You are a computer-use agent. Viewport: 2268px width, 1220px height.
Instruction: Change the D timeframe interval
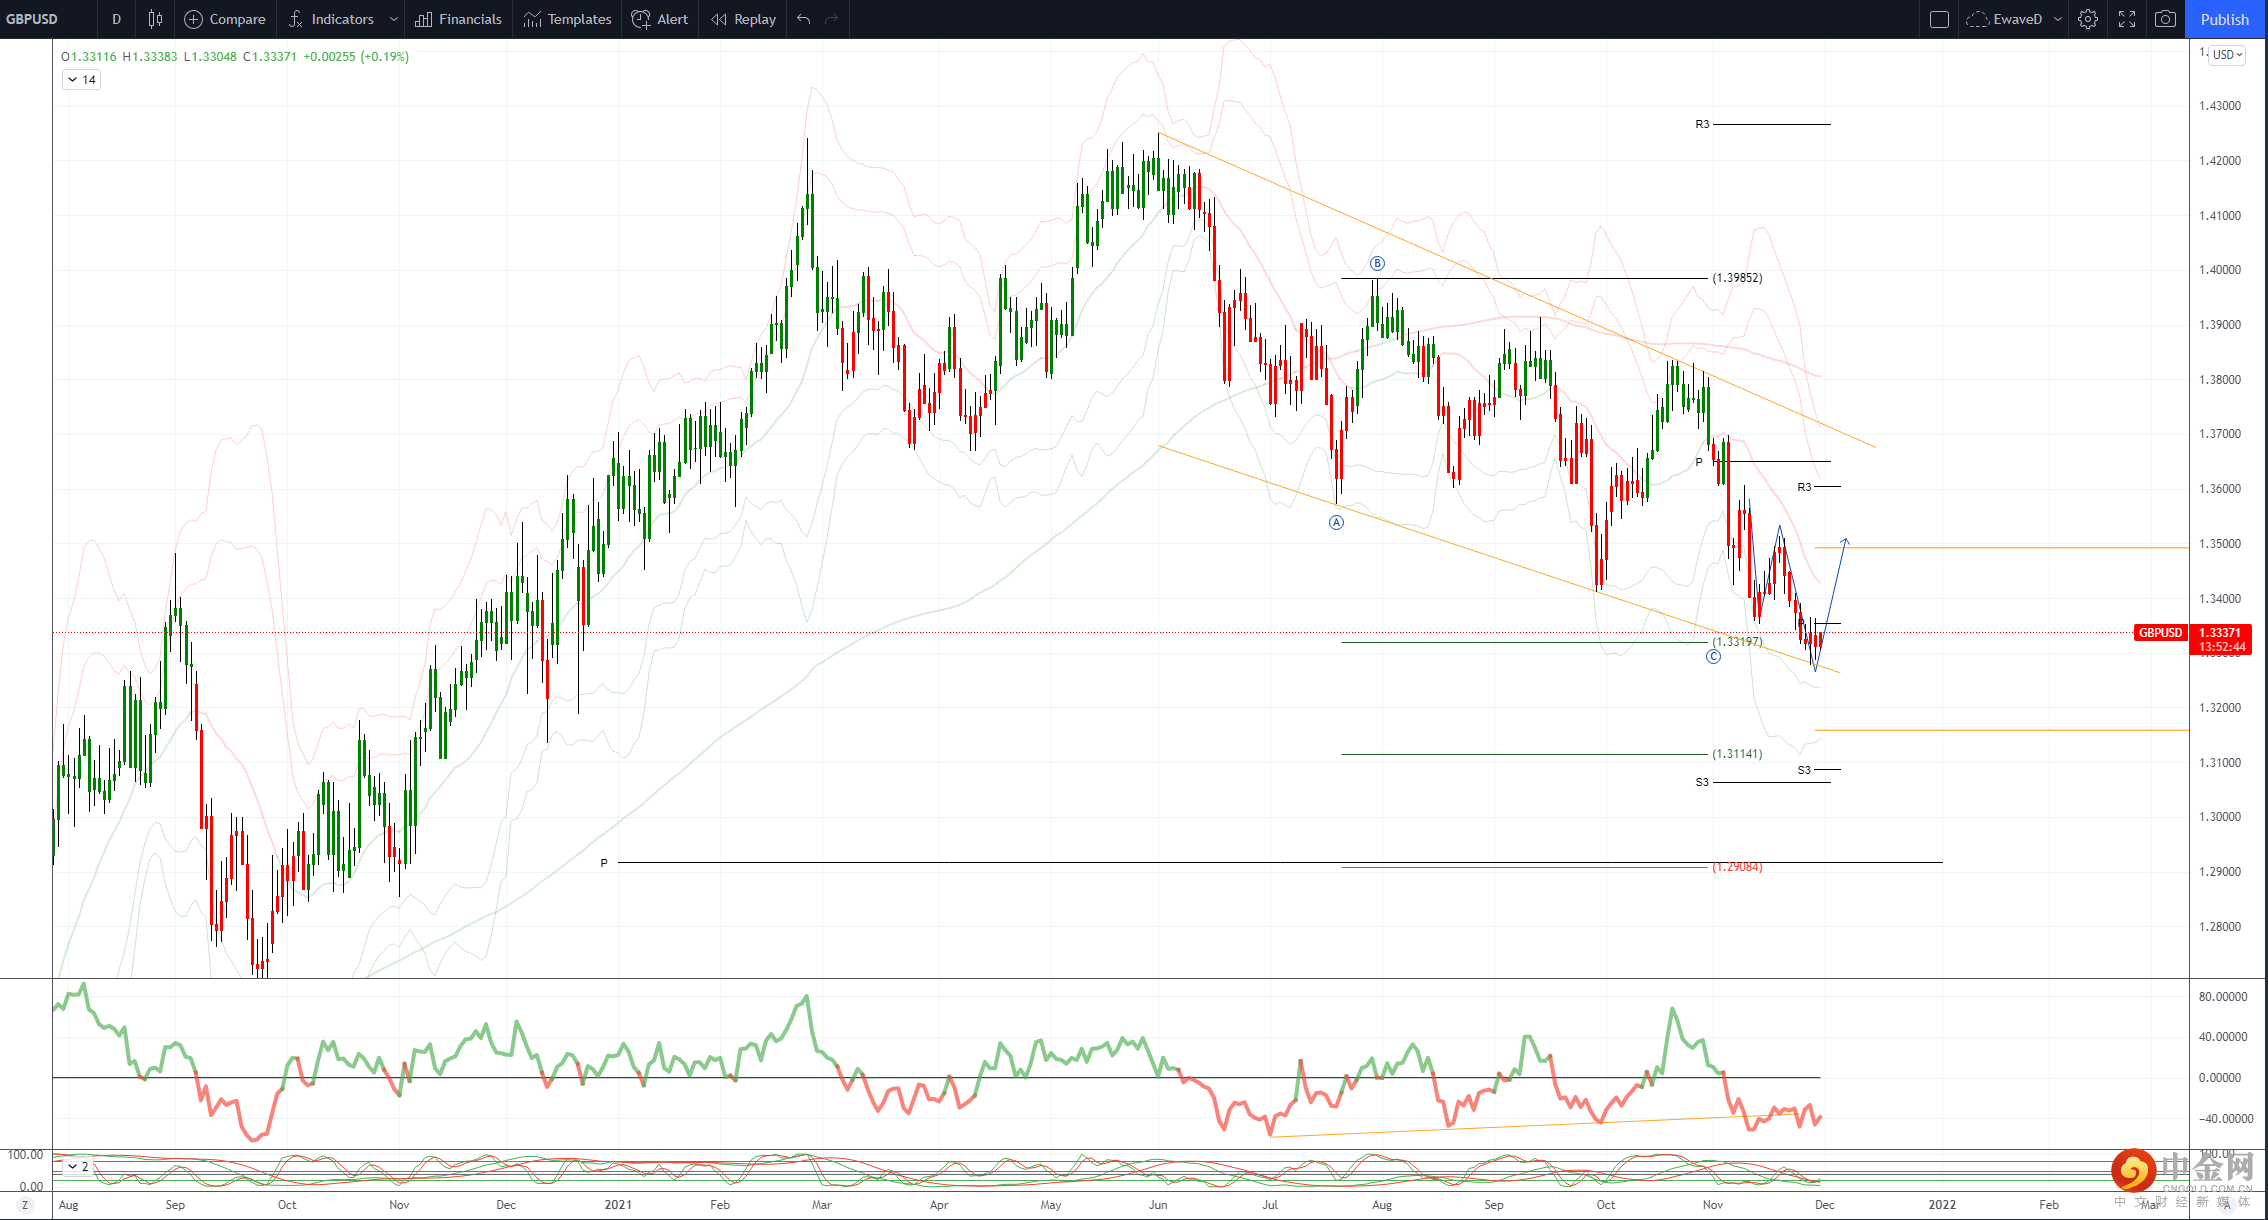(116, 19)
